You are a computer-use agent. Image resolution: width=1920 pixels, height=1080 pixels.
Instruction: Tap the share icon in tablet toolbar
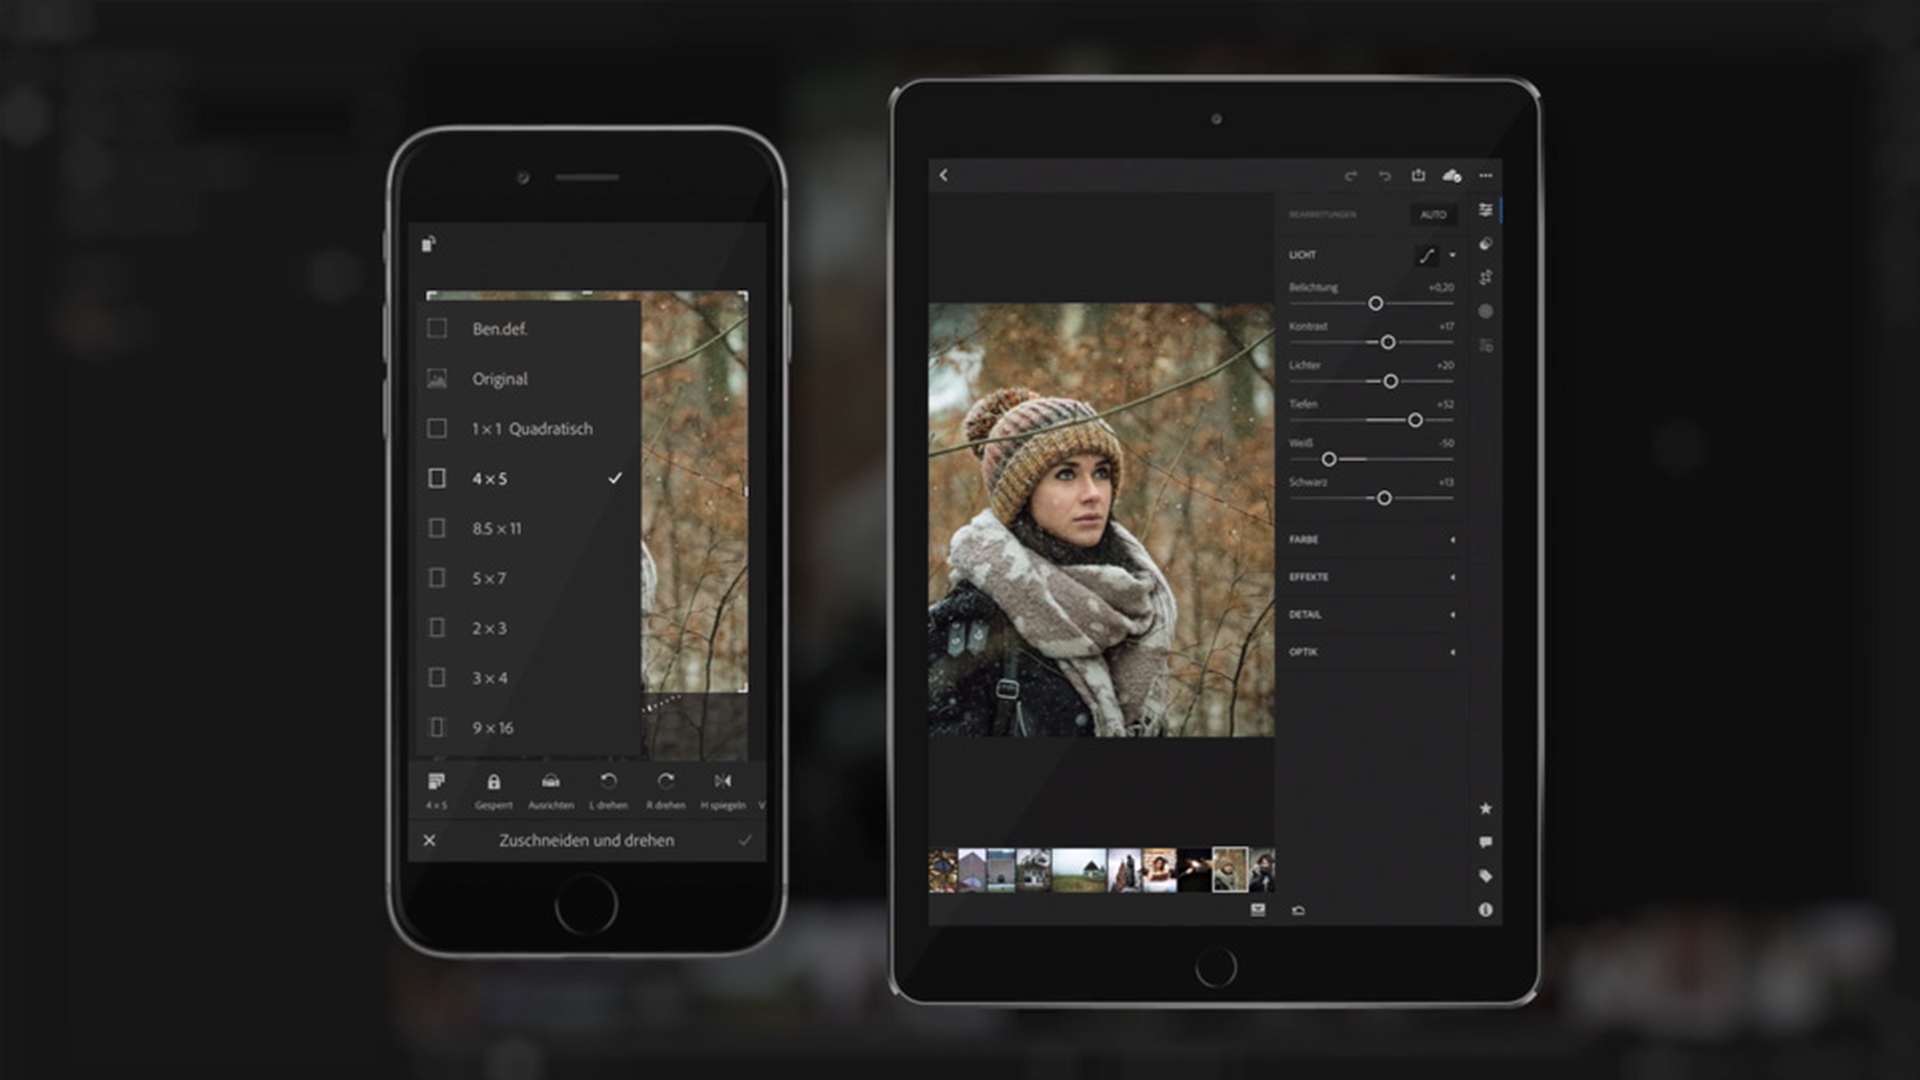(1418, 176)
